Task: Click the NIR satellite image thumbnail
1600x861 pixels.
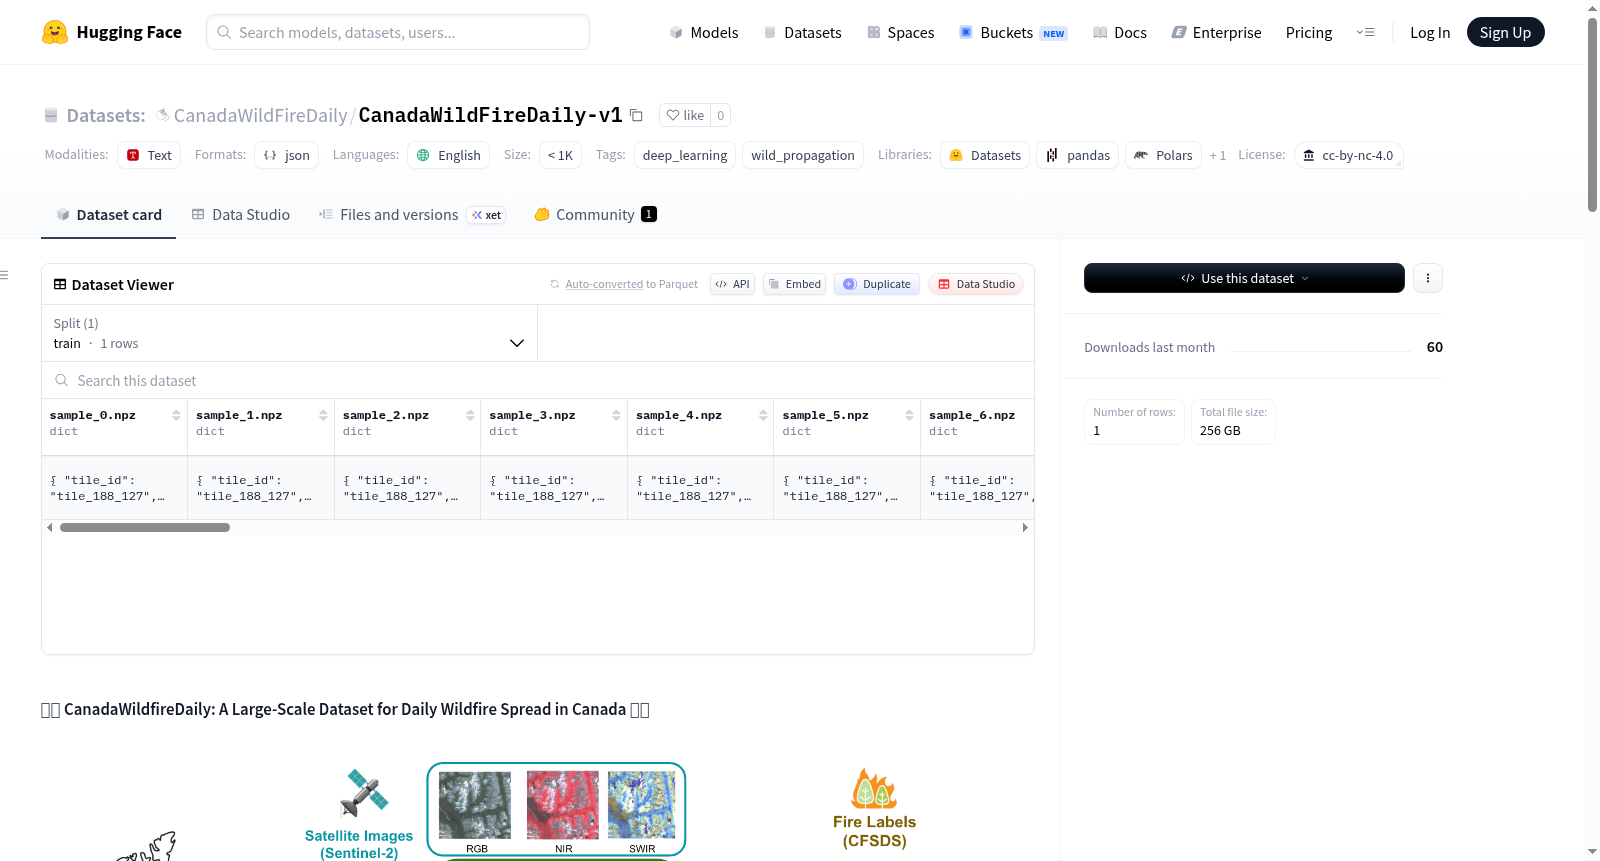Action: point(563,805)
